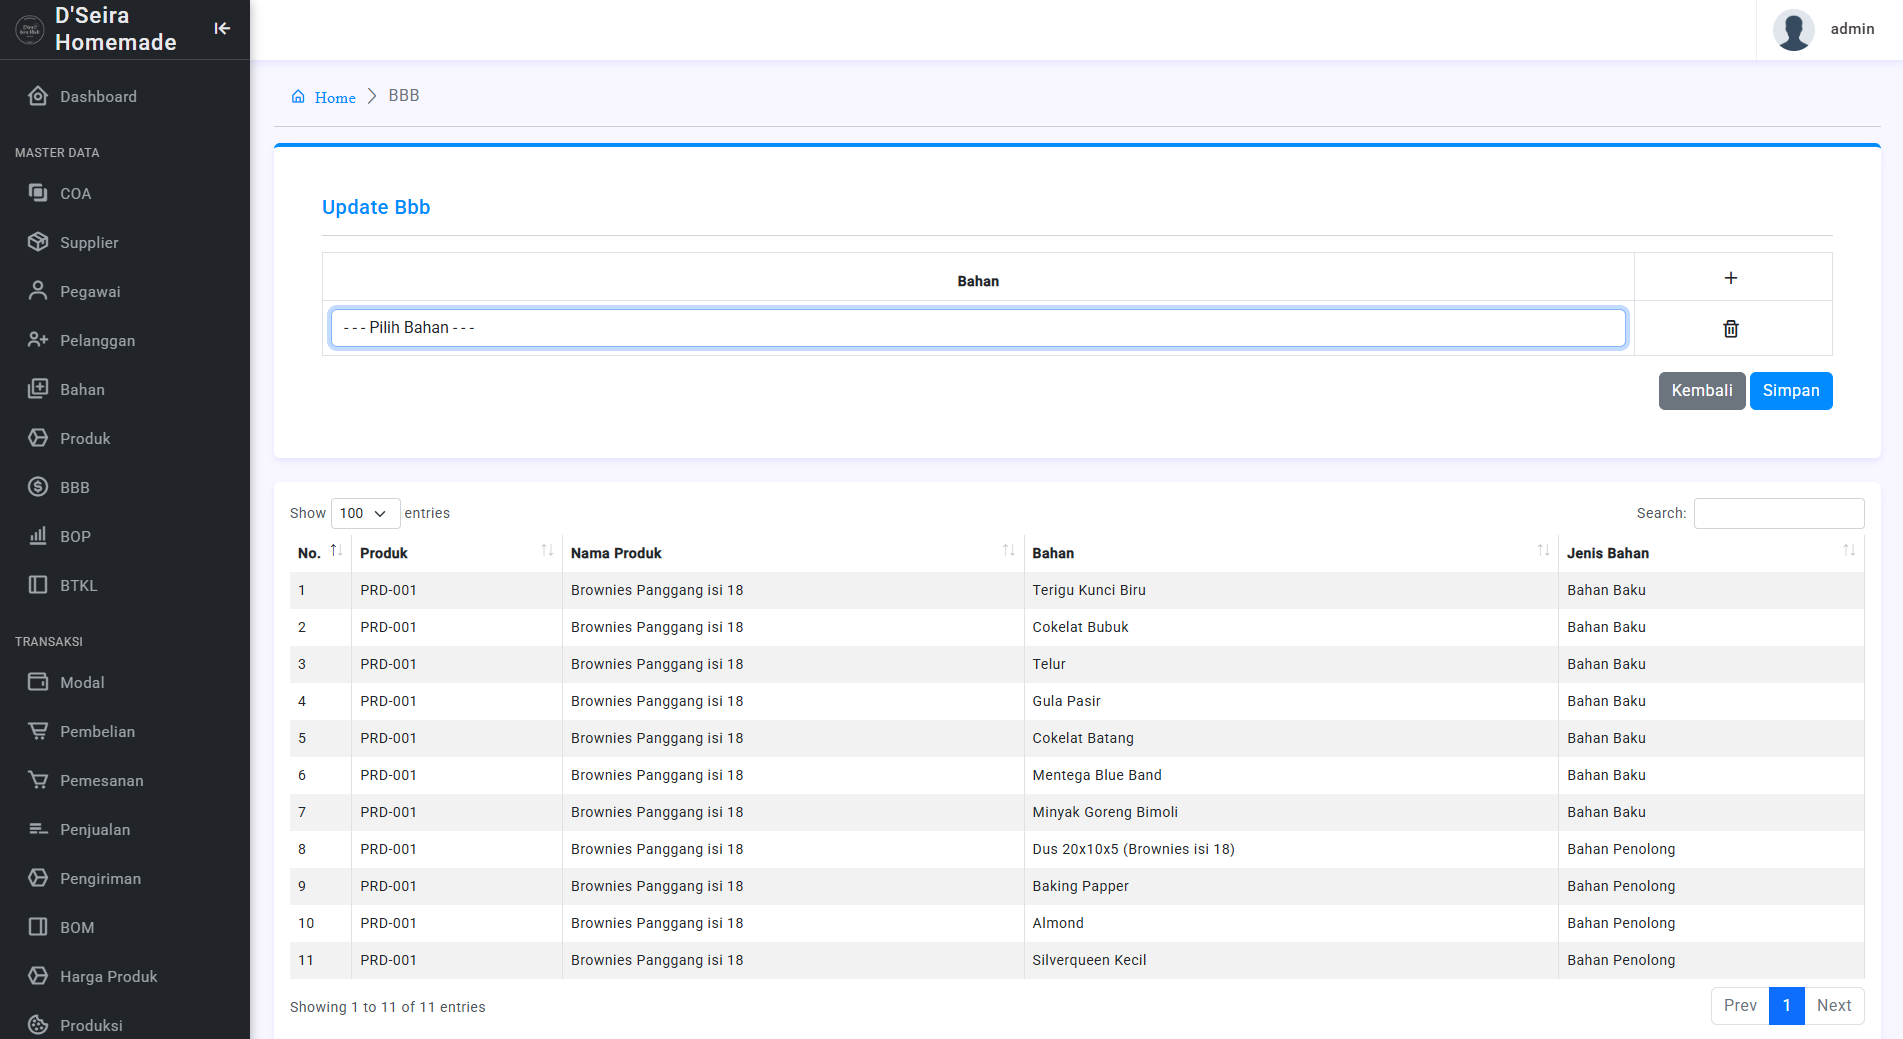
Task: Open the Pelanggan menu item
Action: pyautogui.click(x=97, y=340)
